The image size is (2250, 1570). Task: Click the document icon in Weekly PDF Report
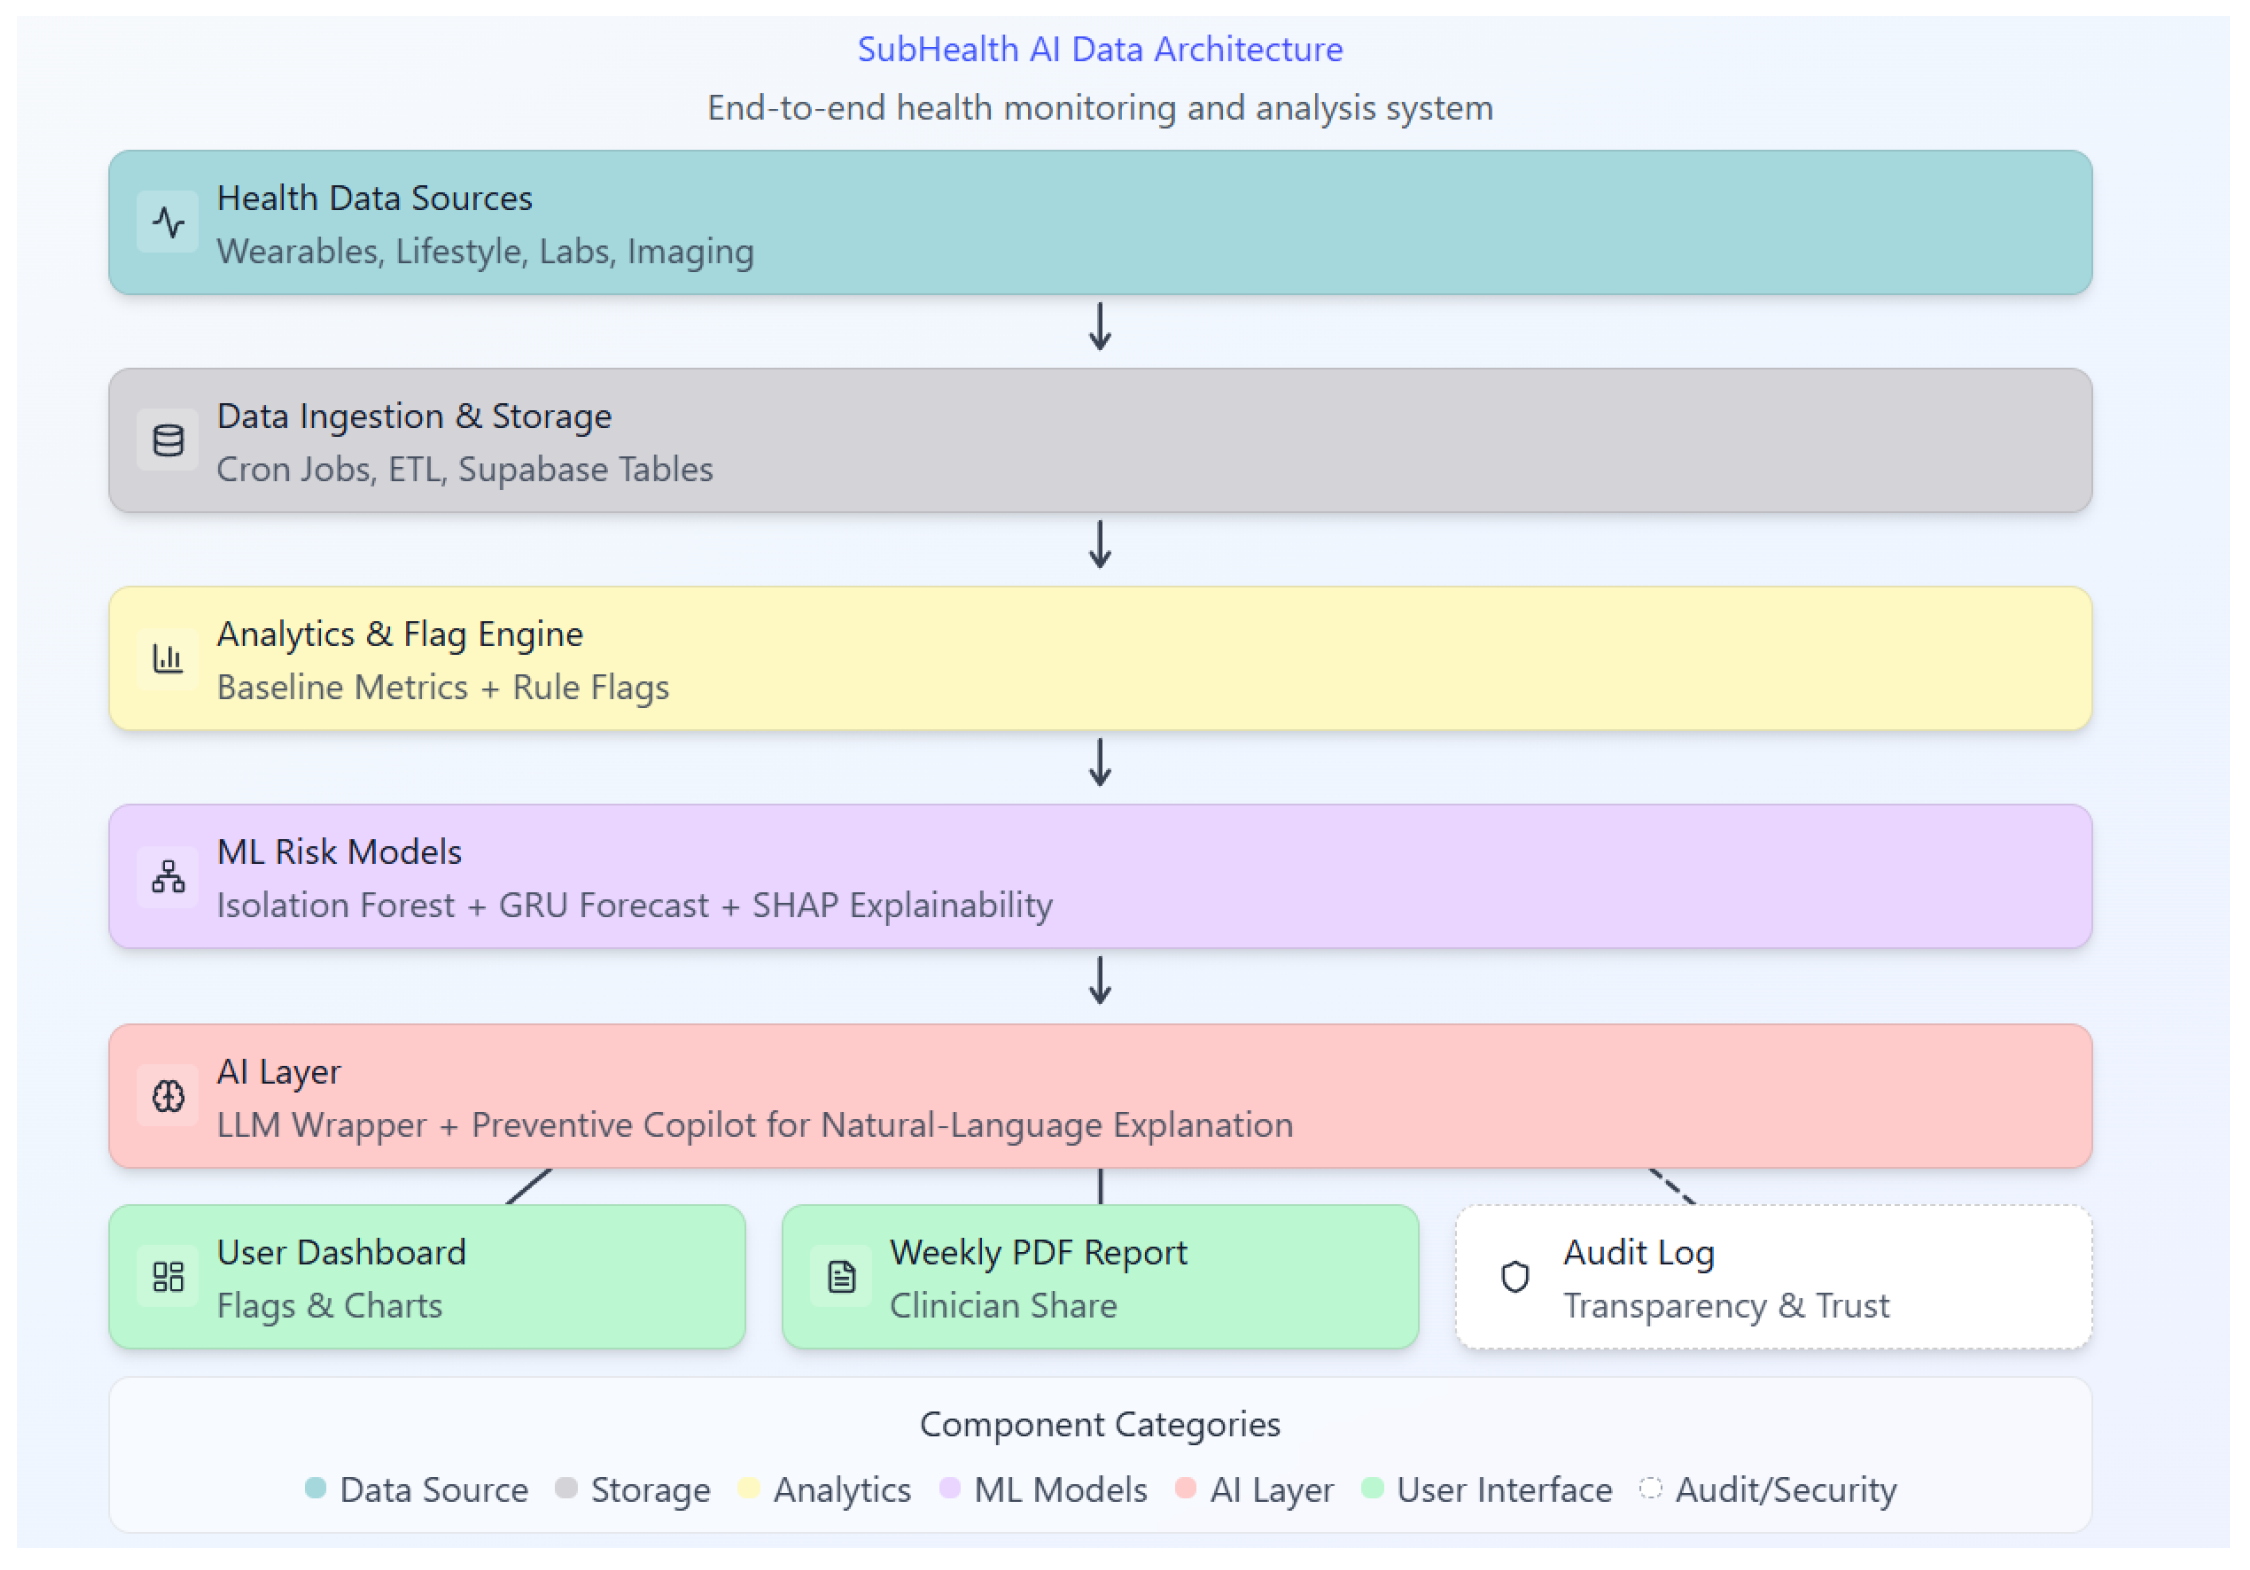coord(841,1276)
